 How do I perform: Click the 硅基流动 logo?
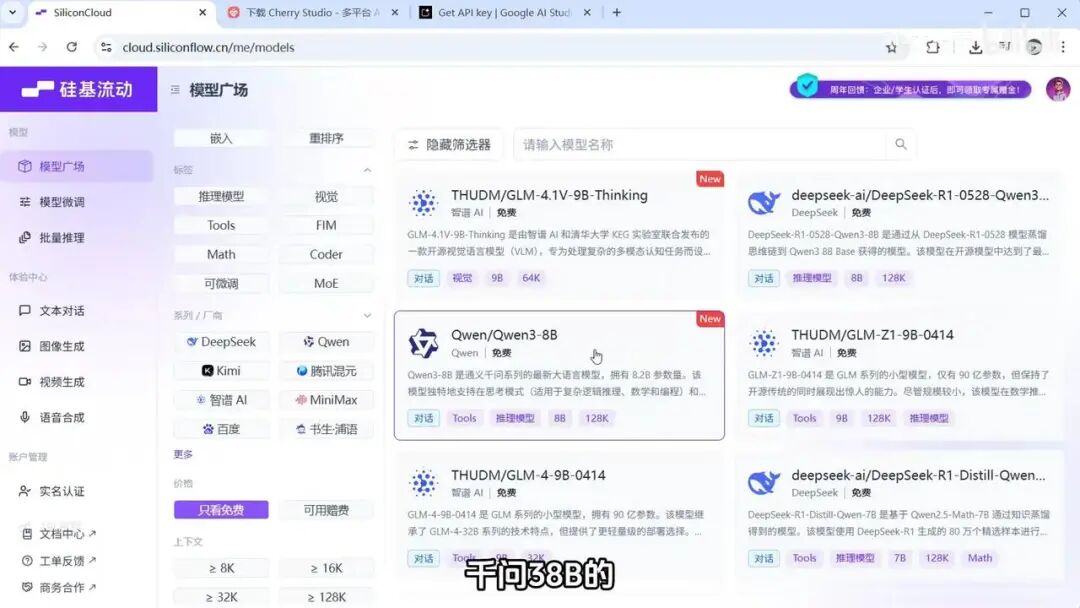[78, 90]
